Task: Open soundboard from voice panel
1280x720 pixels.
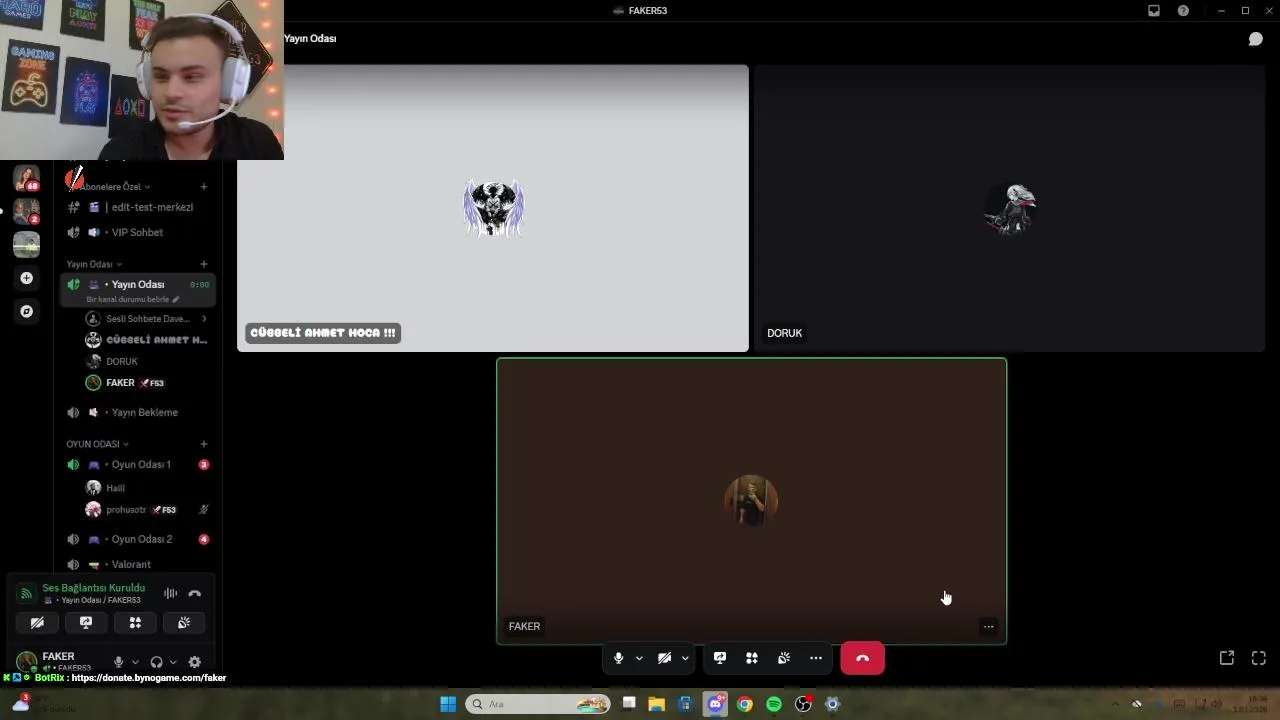Action: click(184, 623)
